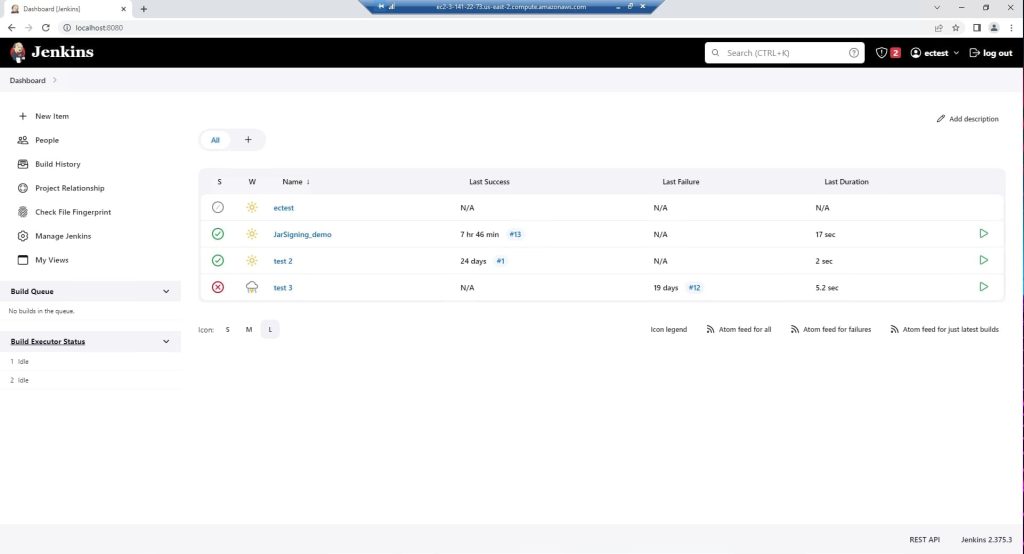Viewport: 1024px width, 554px height.
Task: Click the failed status icon for test 3
Action: (x=218, y=287)
